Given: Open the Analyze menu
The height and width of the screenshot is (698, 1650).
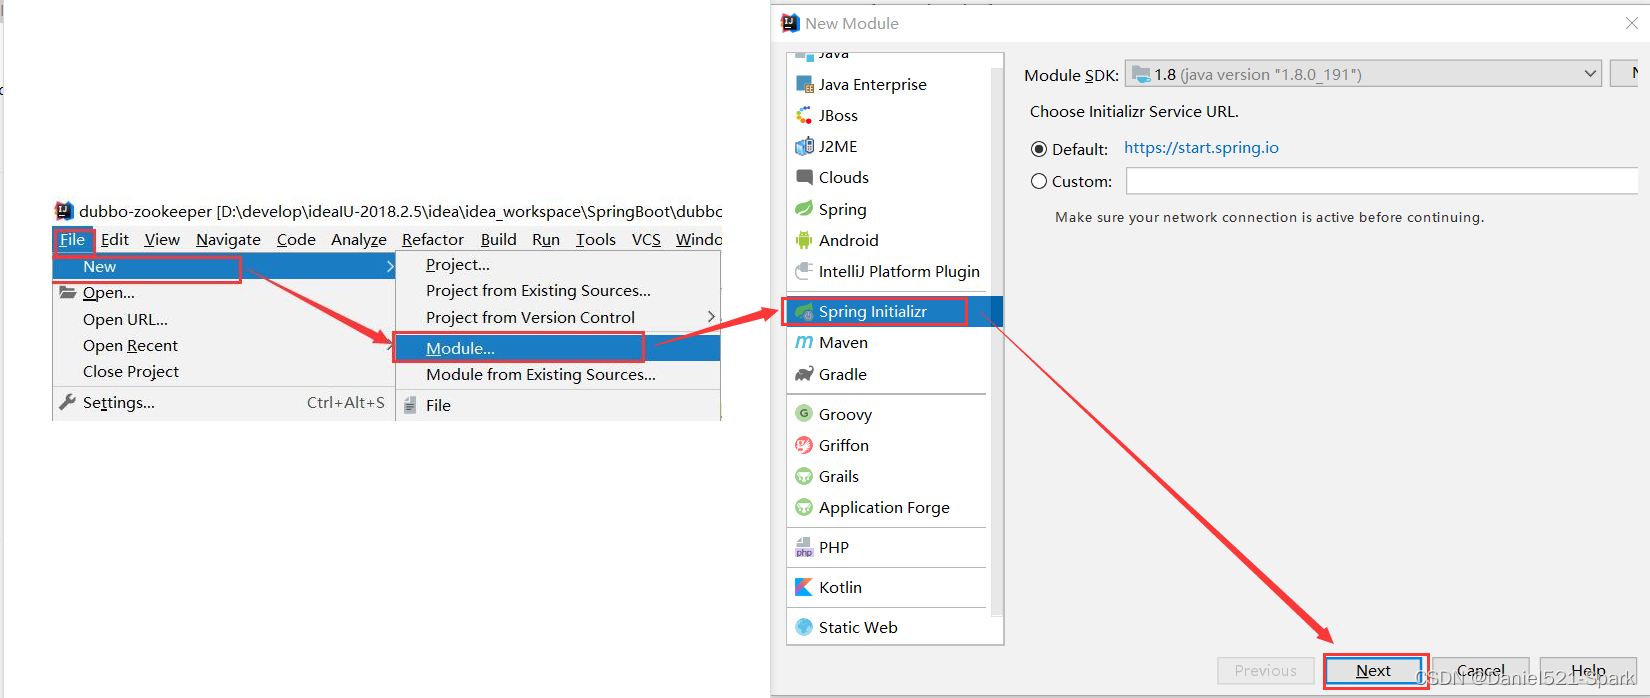Looking at the screenshot, I should [359, 239].
